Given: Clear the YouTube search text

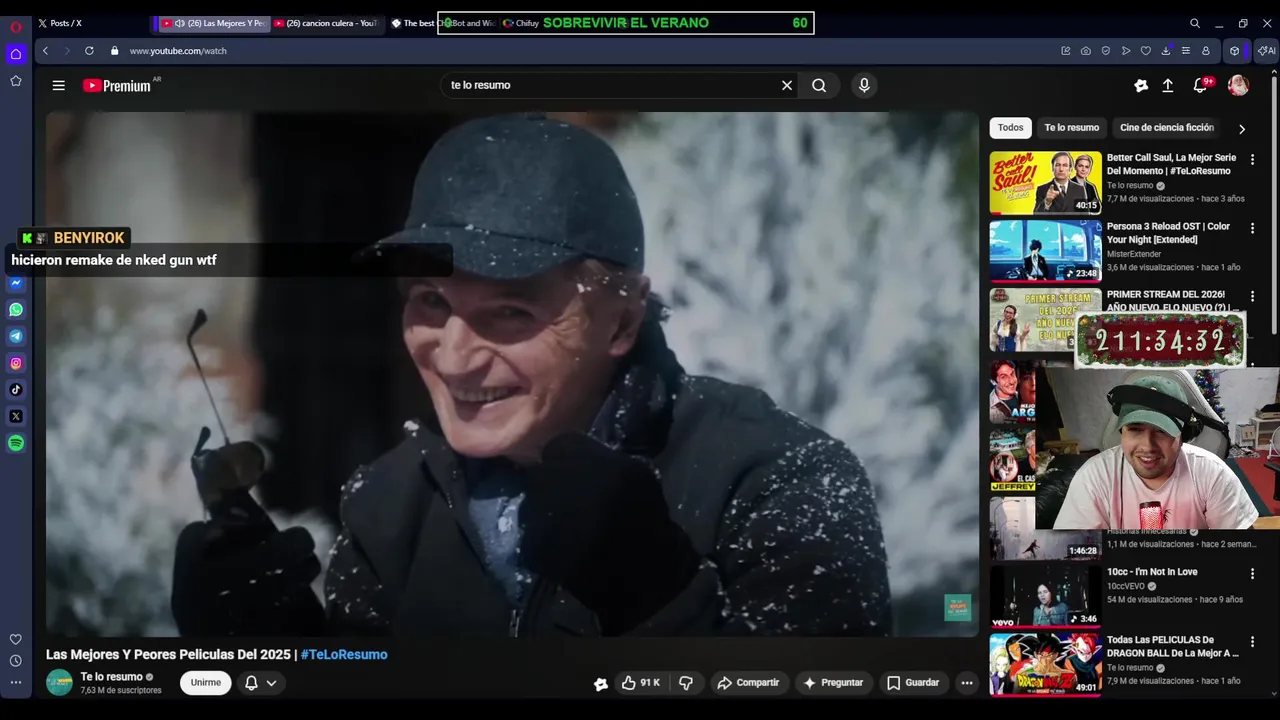Looking at the screenshot, I should [x=787, y=86].
